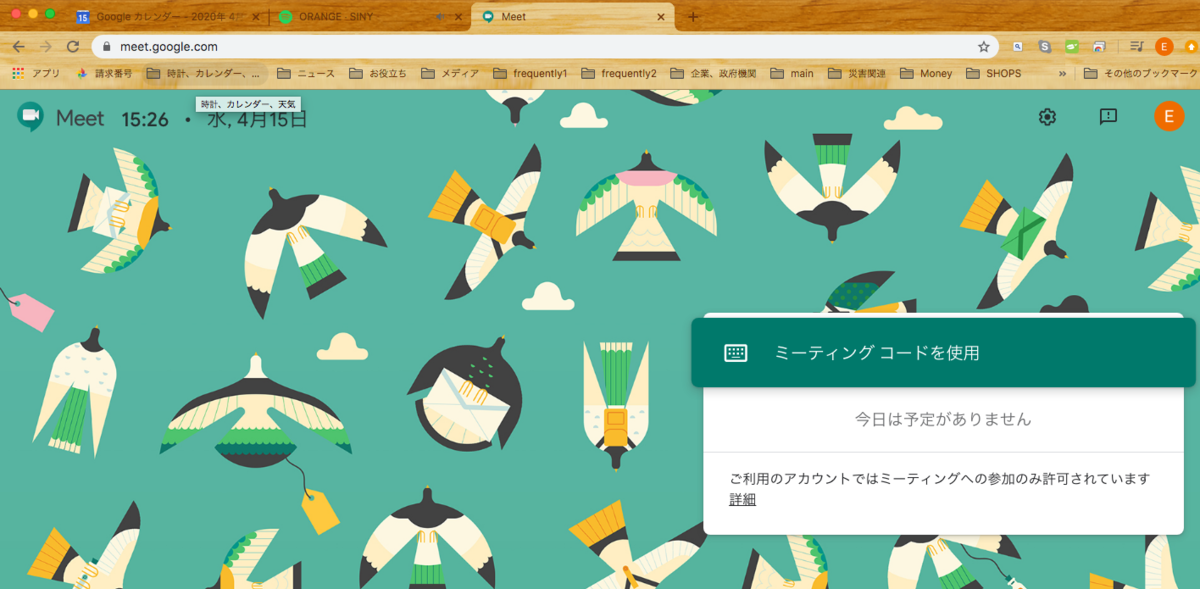1200x589 pixels.
Task: Close the Meet tab
Action: [x=661, y=17]
